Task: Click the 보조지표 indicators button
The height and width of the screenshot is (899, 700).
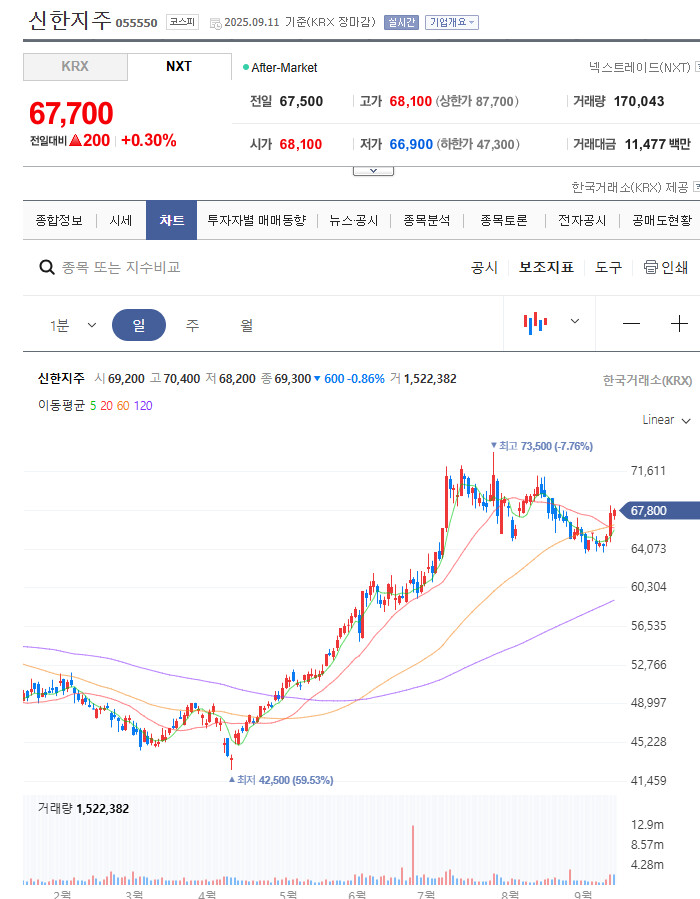Action: (x=546, y=267)
